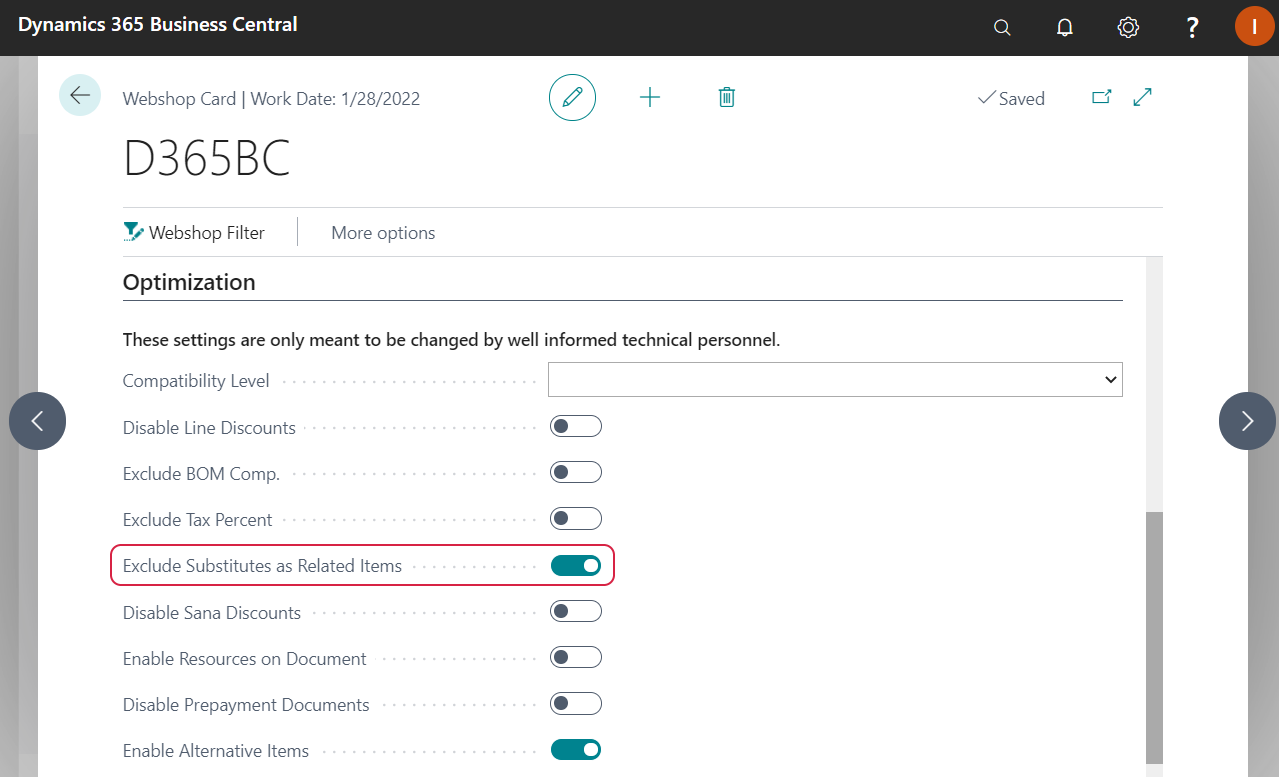1279x777 pixels.
Task: Go to the previous record arrow
Action: (37, 421)
